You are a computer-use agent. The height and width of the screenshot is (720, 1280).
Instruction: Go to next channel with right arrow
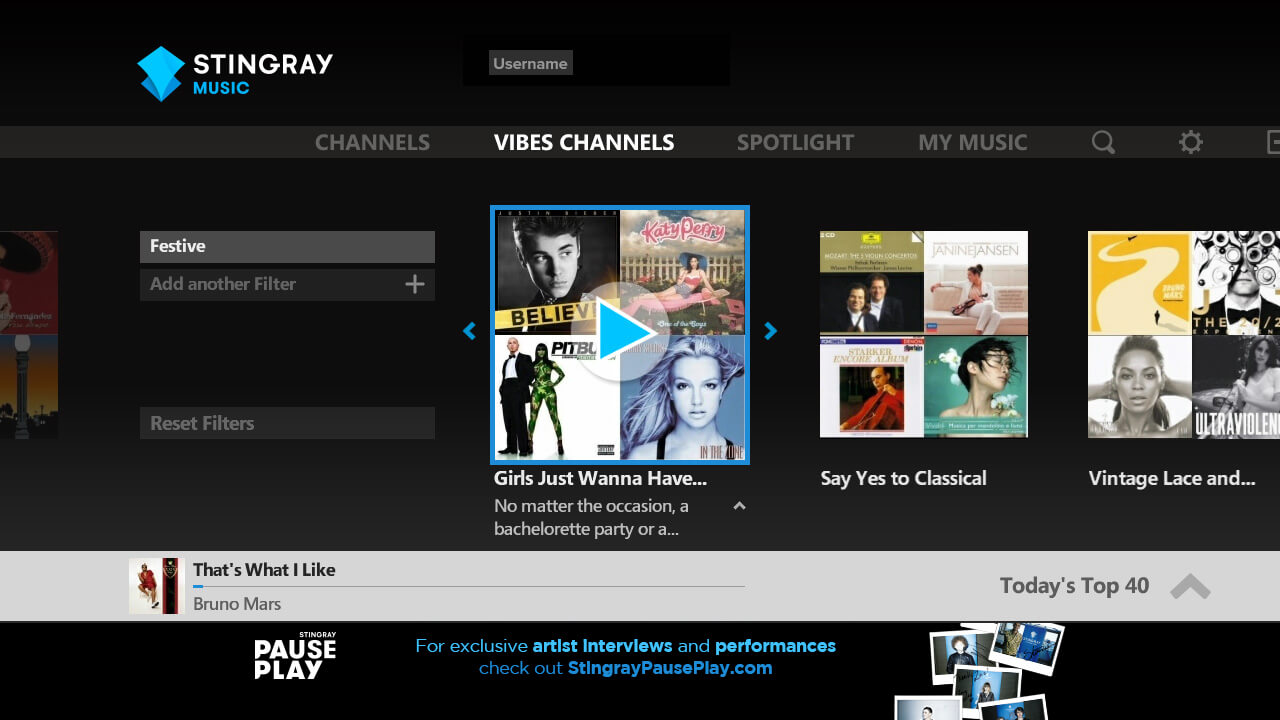tap(770, 331)
